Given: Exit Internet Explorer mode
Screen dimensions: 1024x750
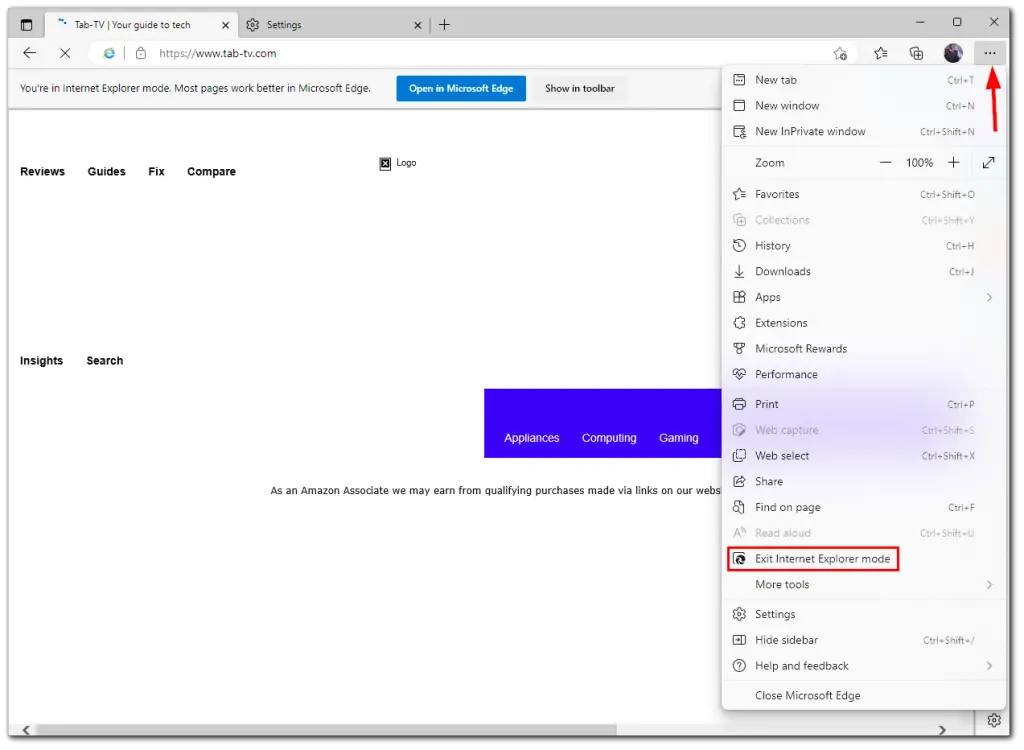Looking at the screenshot, I should coord(814,559).
